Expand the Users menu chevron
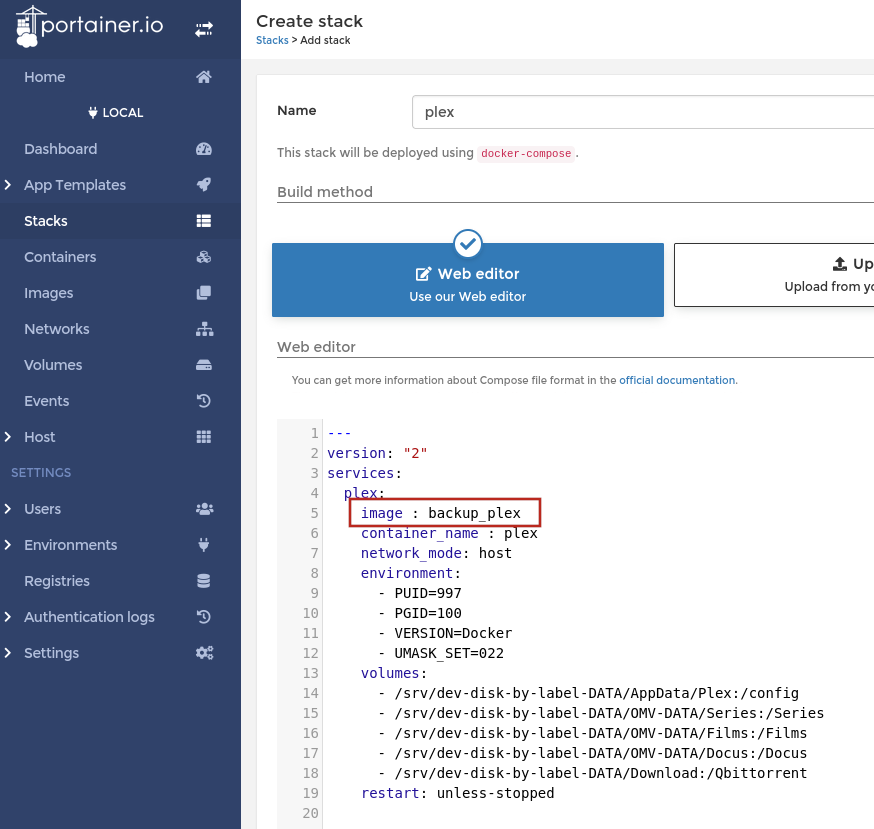The width and height of the screenshot is (874, 829). tap(8, 509)
